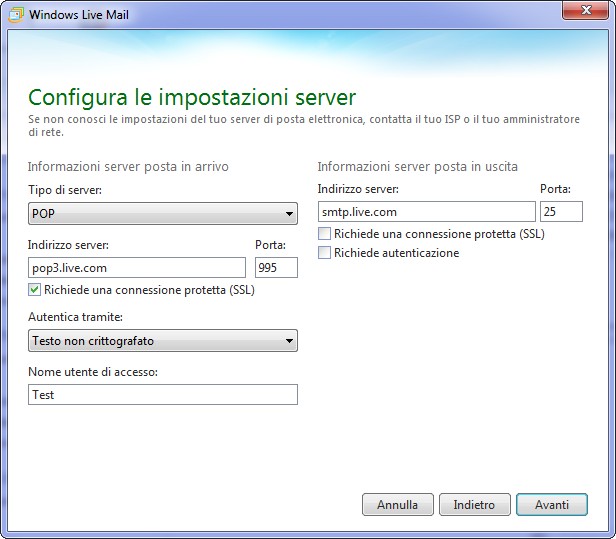Open the Autentica tramite dropdown
The height and width of the screenshot is (539, 616).
163,341
